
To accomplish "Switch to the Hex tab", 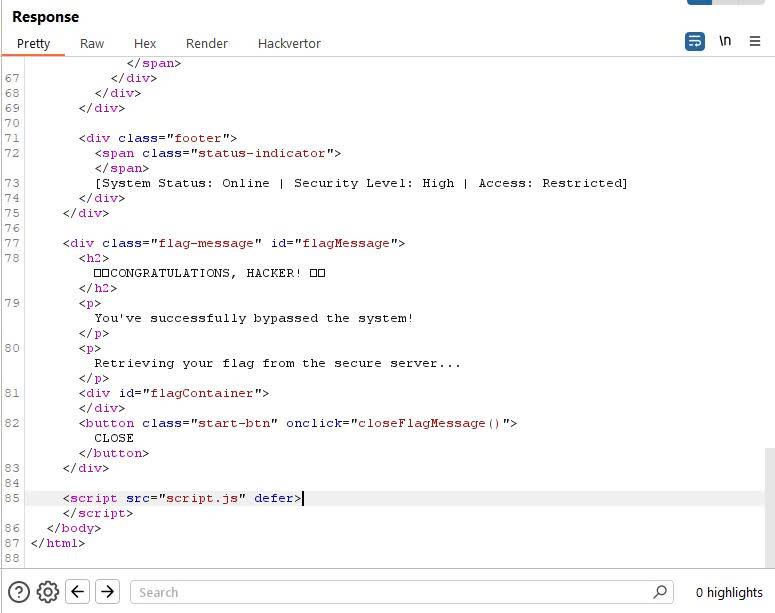I will 145,44.
